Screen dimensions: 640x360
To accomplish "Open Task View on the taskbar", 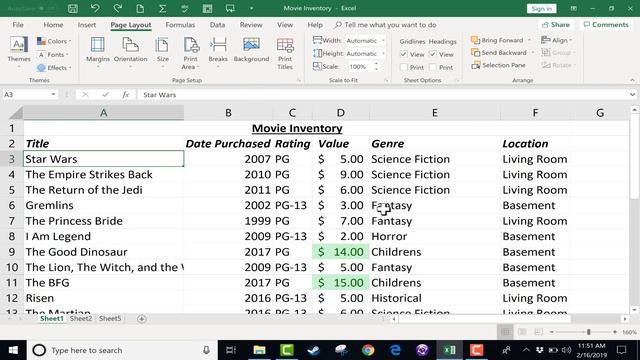I will (231, 350).
